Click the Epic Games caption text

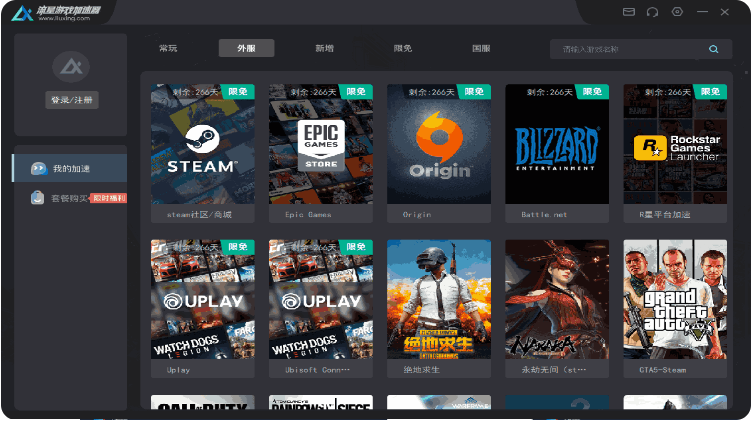click(x=308, y=215)
